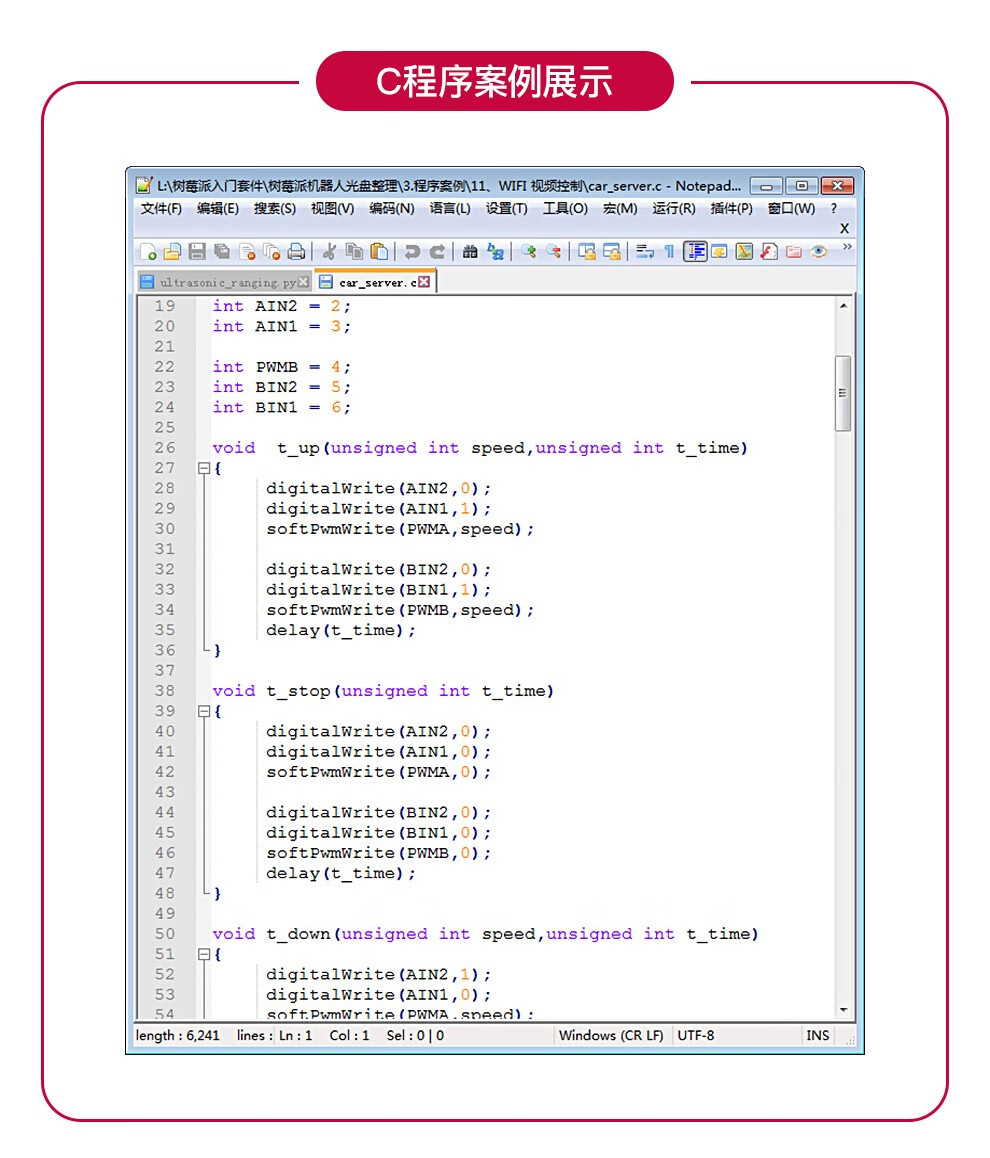This screenshot has height=1158, width=990.
Task: Click the Paste clipboard icon
Action: 379,252
